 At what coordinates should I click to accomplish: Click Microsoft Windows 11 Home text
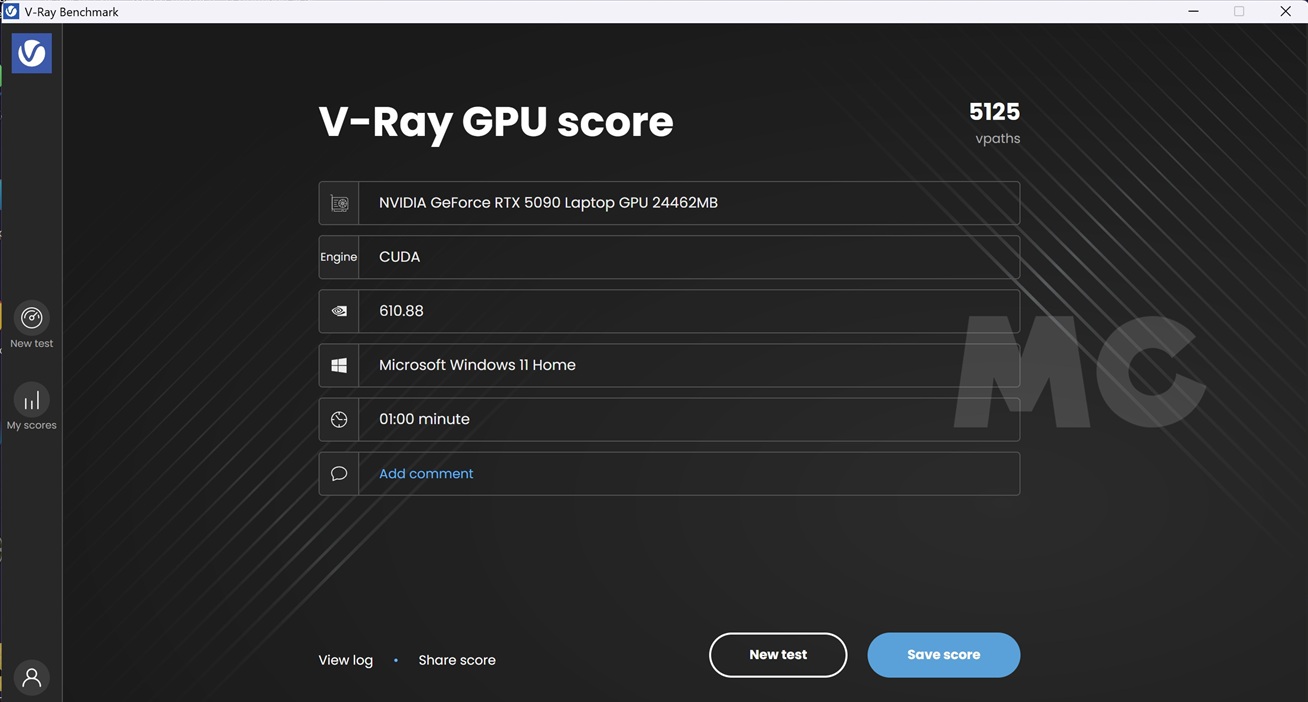(477, 365)
